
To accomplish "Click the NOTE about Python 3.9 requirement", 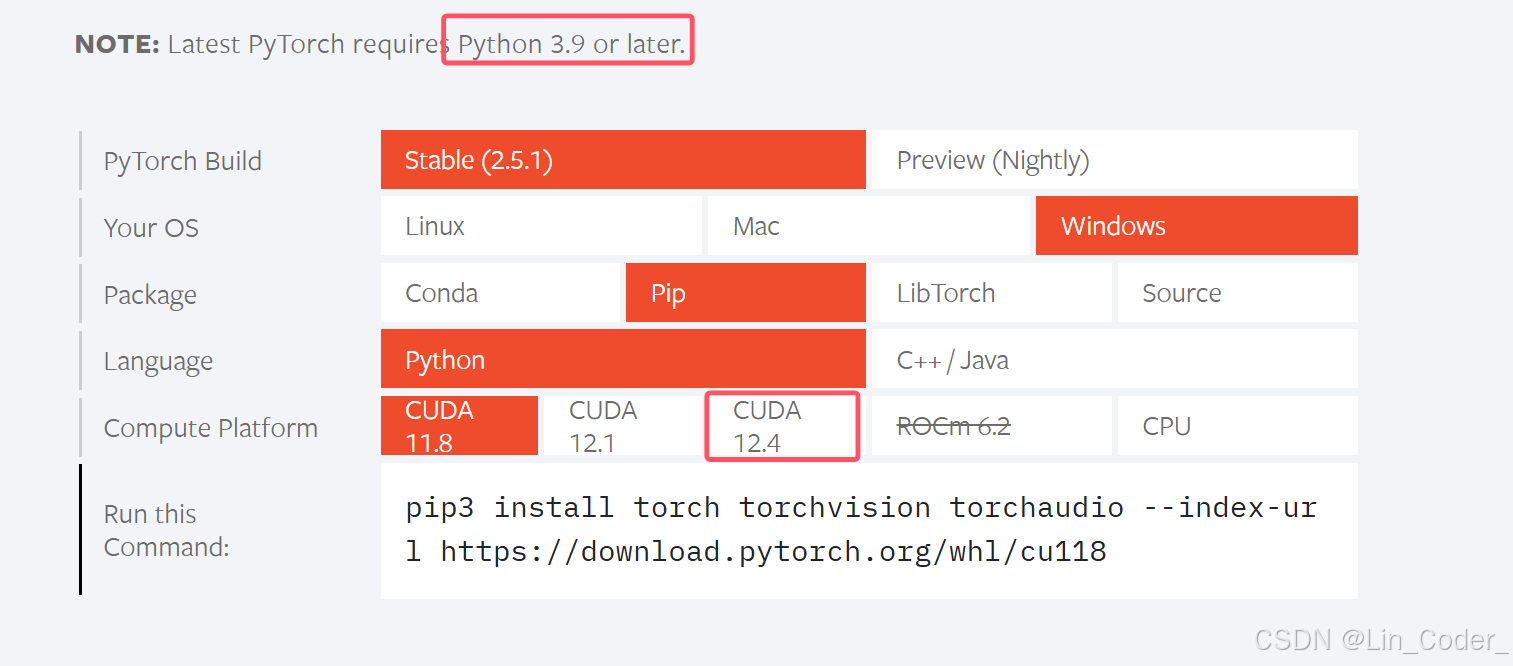I will (380, 44).
